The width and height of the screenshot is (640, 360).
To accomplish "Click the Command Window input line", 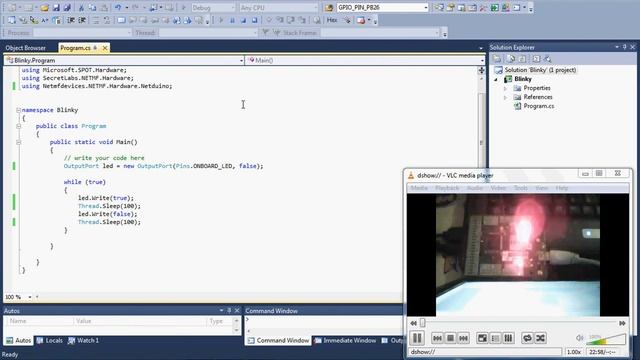I will click(x=324, y=320).
